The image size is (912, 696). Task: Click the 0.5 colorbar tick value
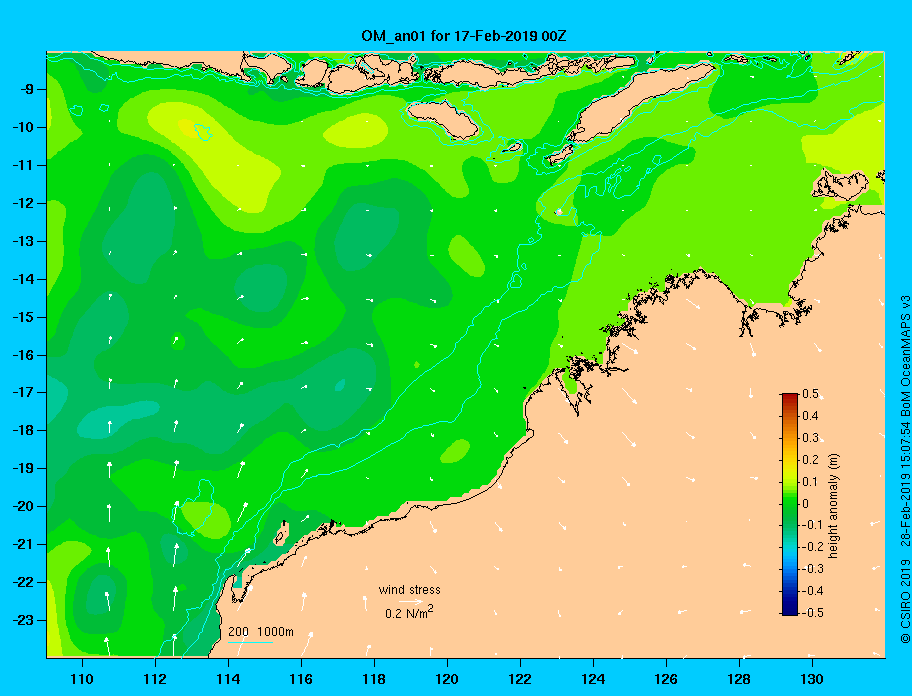point(810,394)
